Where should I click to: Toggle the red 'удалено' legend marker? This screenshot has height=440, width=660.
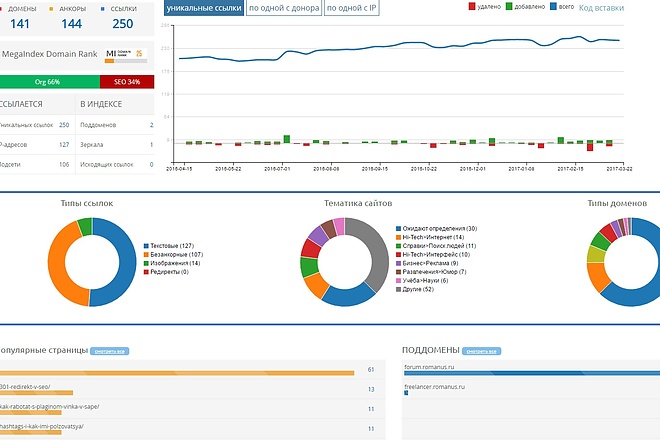472,6
